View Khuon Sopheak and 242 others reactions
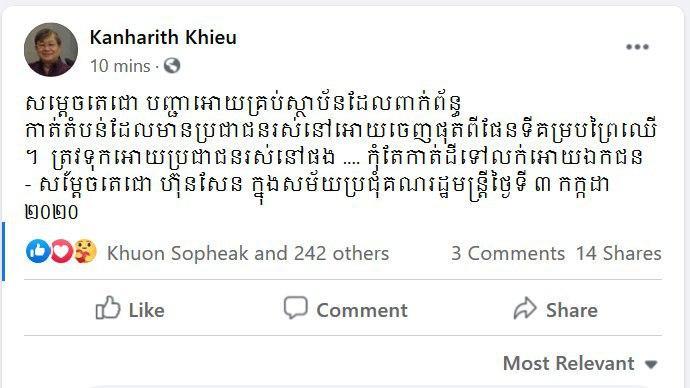The image size is (690, 388). point(248,253)
